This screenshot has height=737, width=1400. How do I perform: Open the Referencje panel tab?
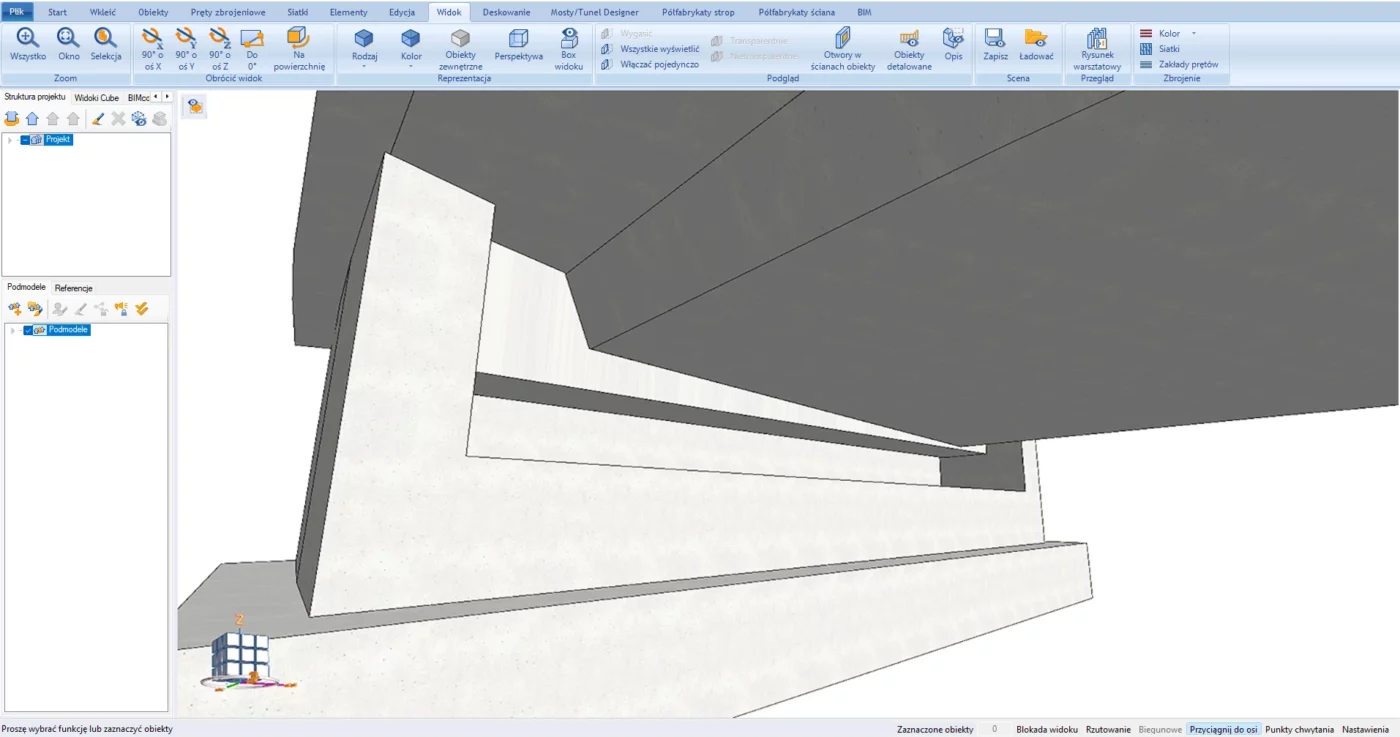click(x=73, y=288)
